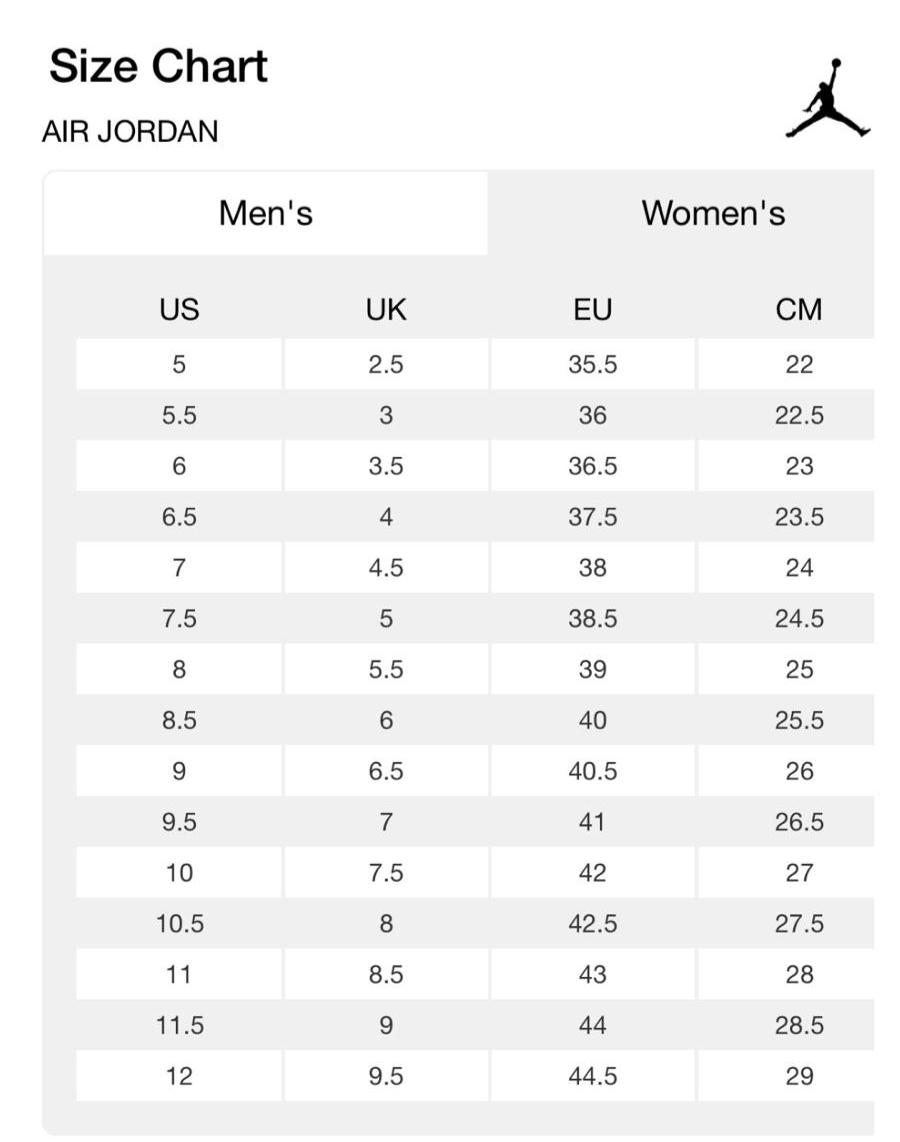Switch to the Men's tab
900x1142 pixels.
click(x=266, y=213)
